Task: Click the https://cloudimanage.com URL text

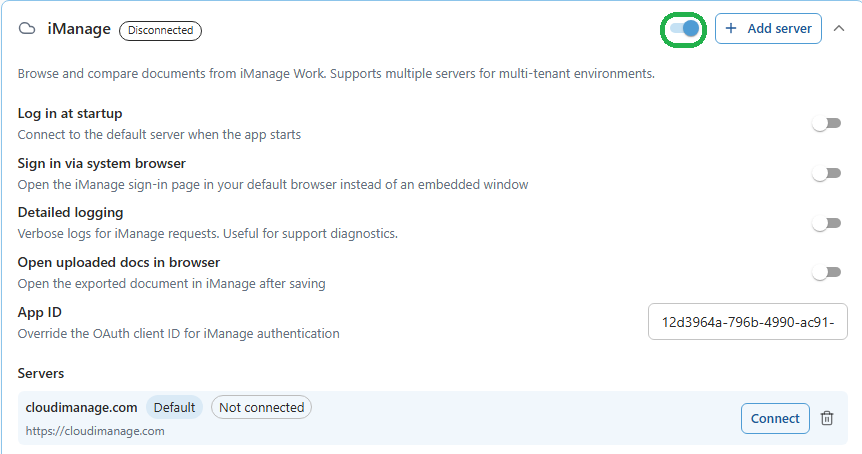Action: click(95, 431)
